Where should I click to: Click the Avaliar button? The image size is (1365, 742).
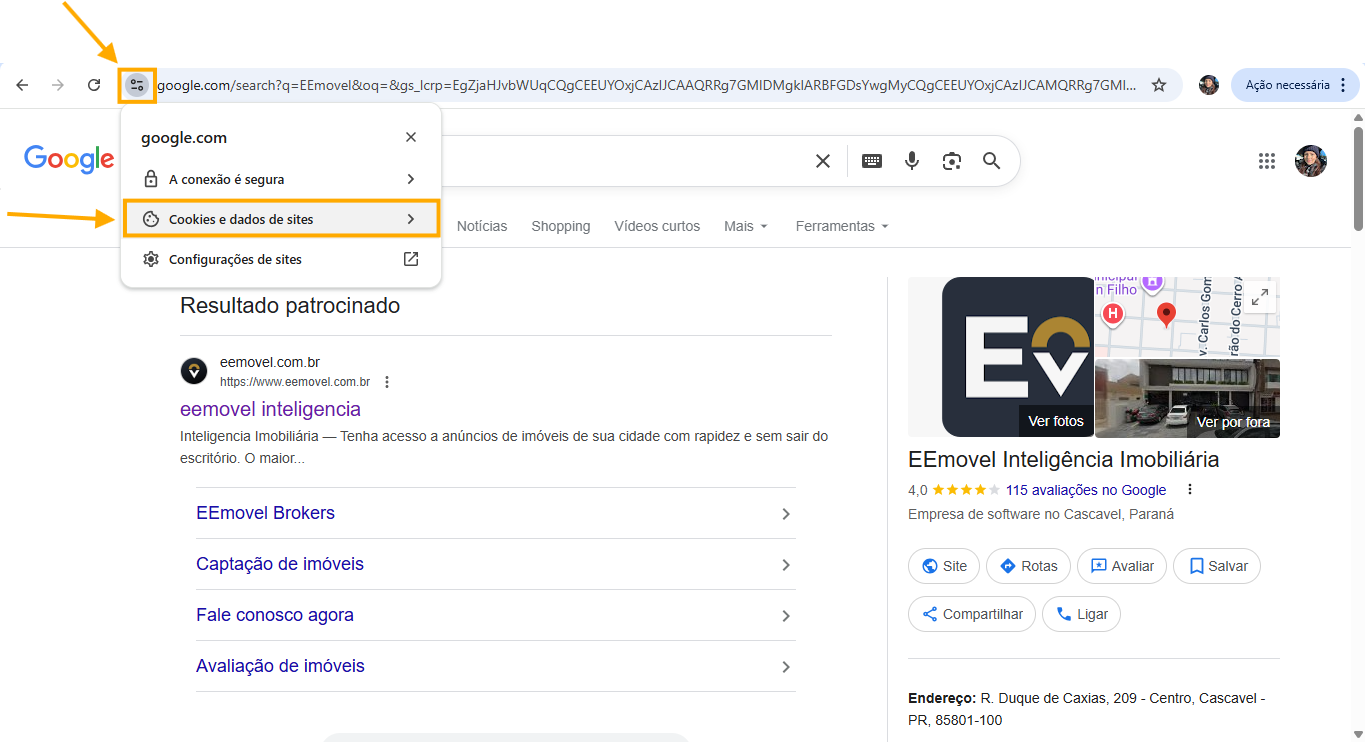1122,566
